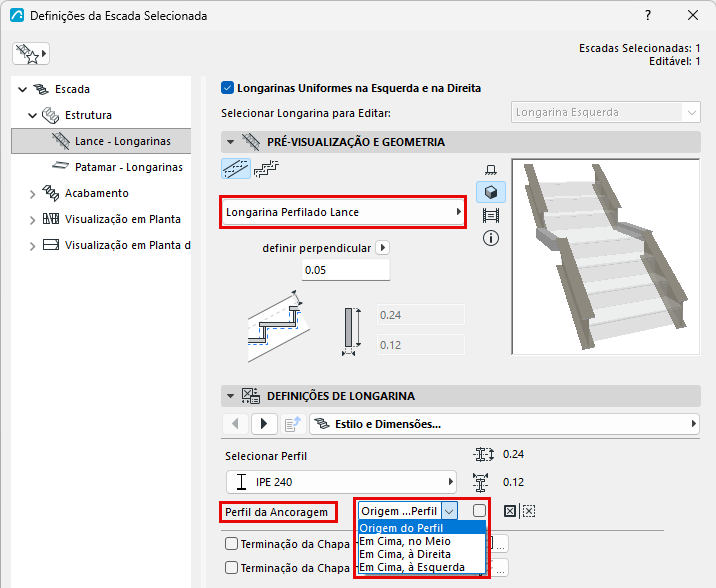Click the Perfil da Ancoragem label

point(276,512)
